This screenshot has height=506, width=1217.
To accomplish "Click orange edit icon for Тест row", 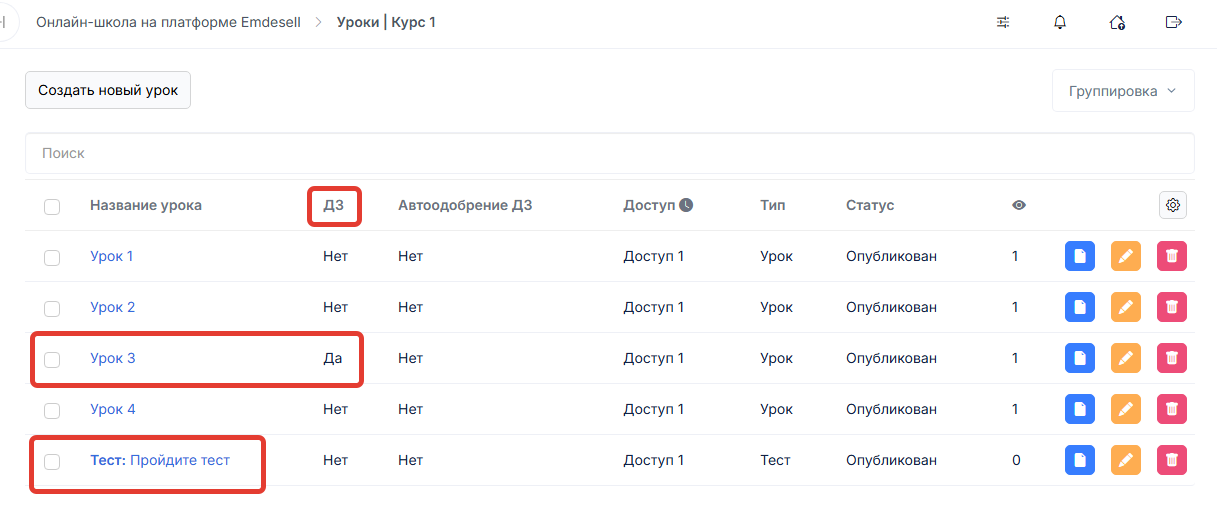I will pyautogui.click(x=1126, y=460).
